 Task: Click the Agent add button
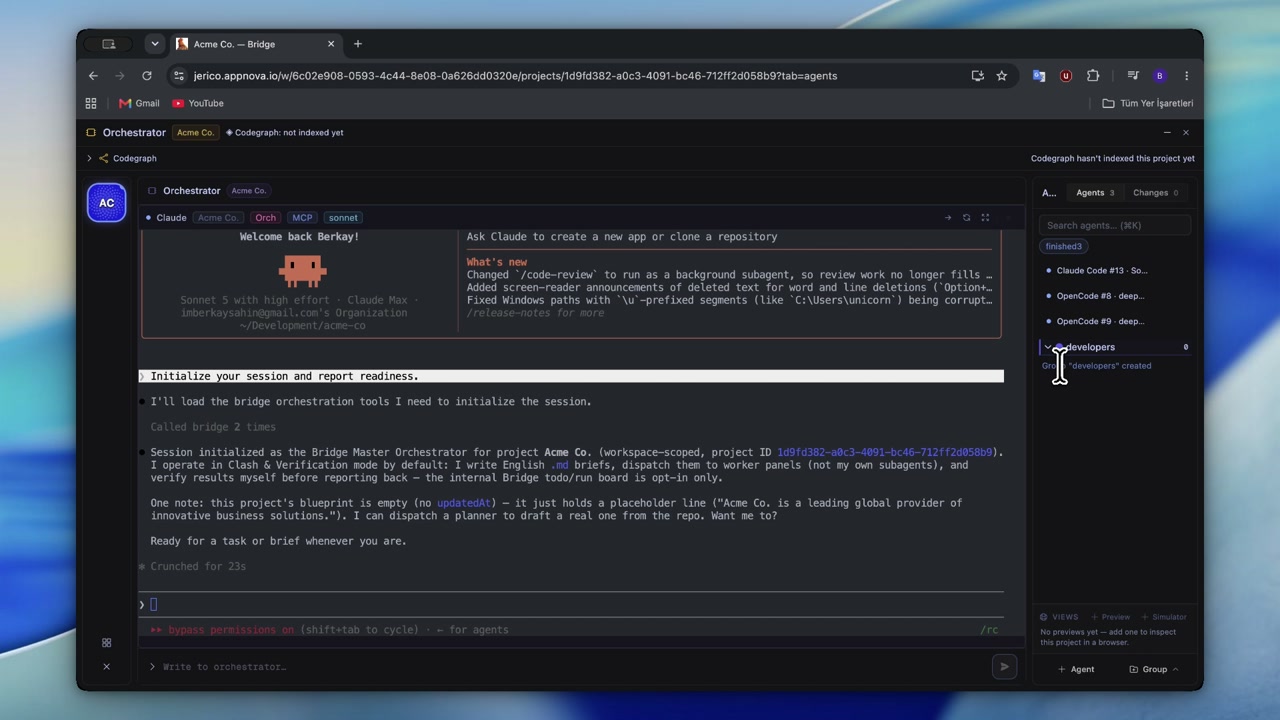(1076, 669)
